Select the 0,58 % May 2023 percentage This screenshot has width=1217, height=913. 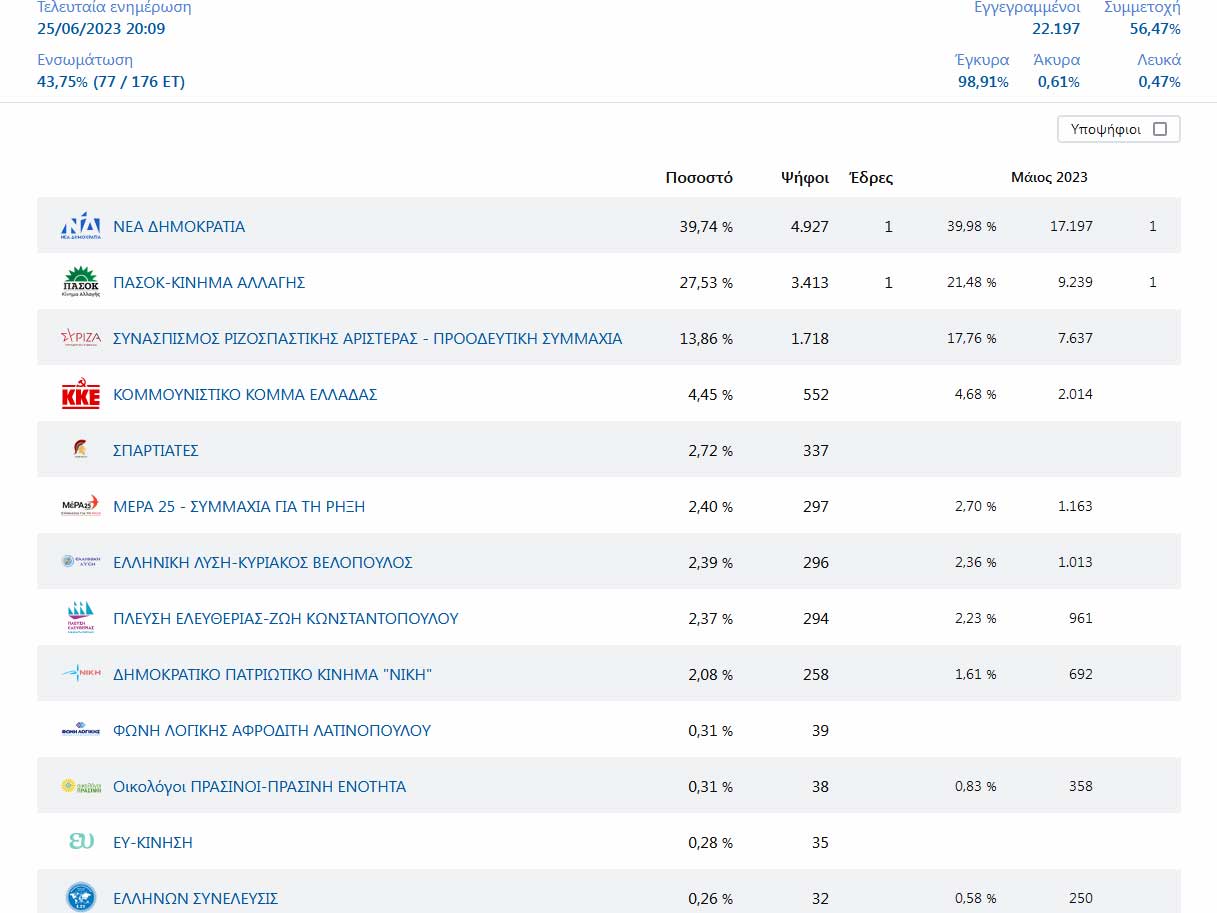(975, 899)
